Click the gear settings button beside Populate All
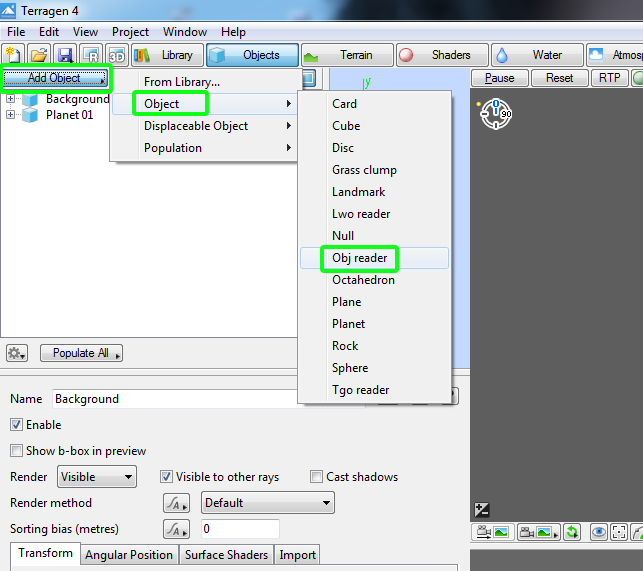Image resolution: width=643 pixels, height=571 pixels. click(x=17, y=353)
